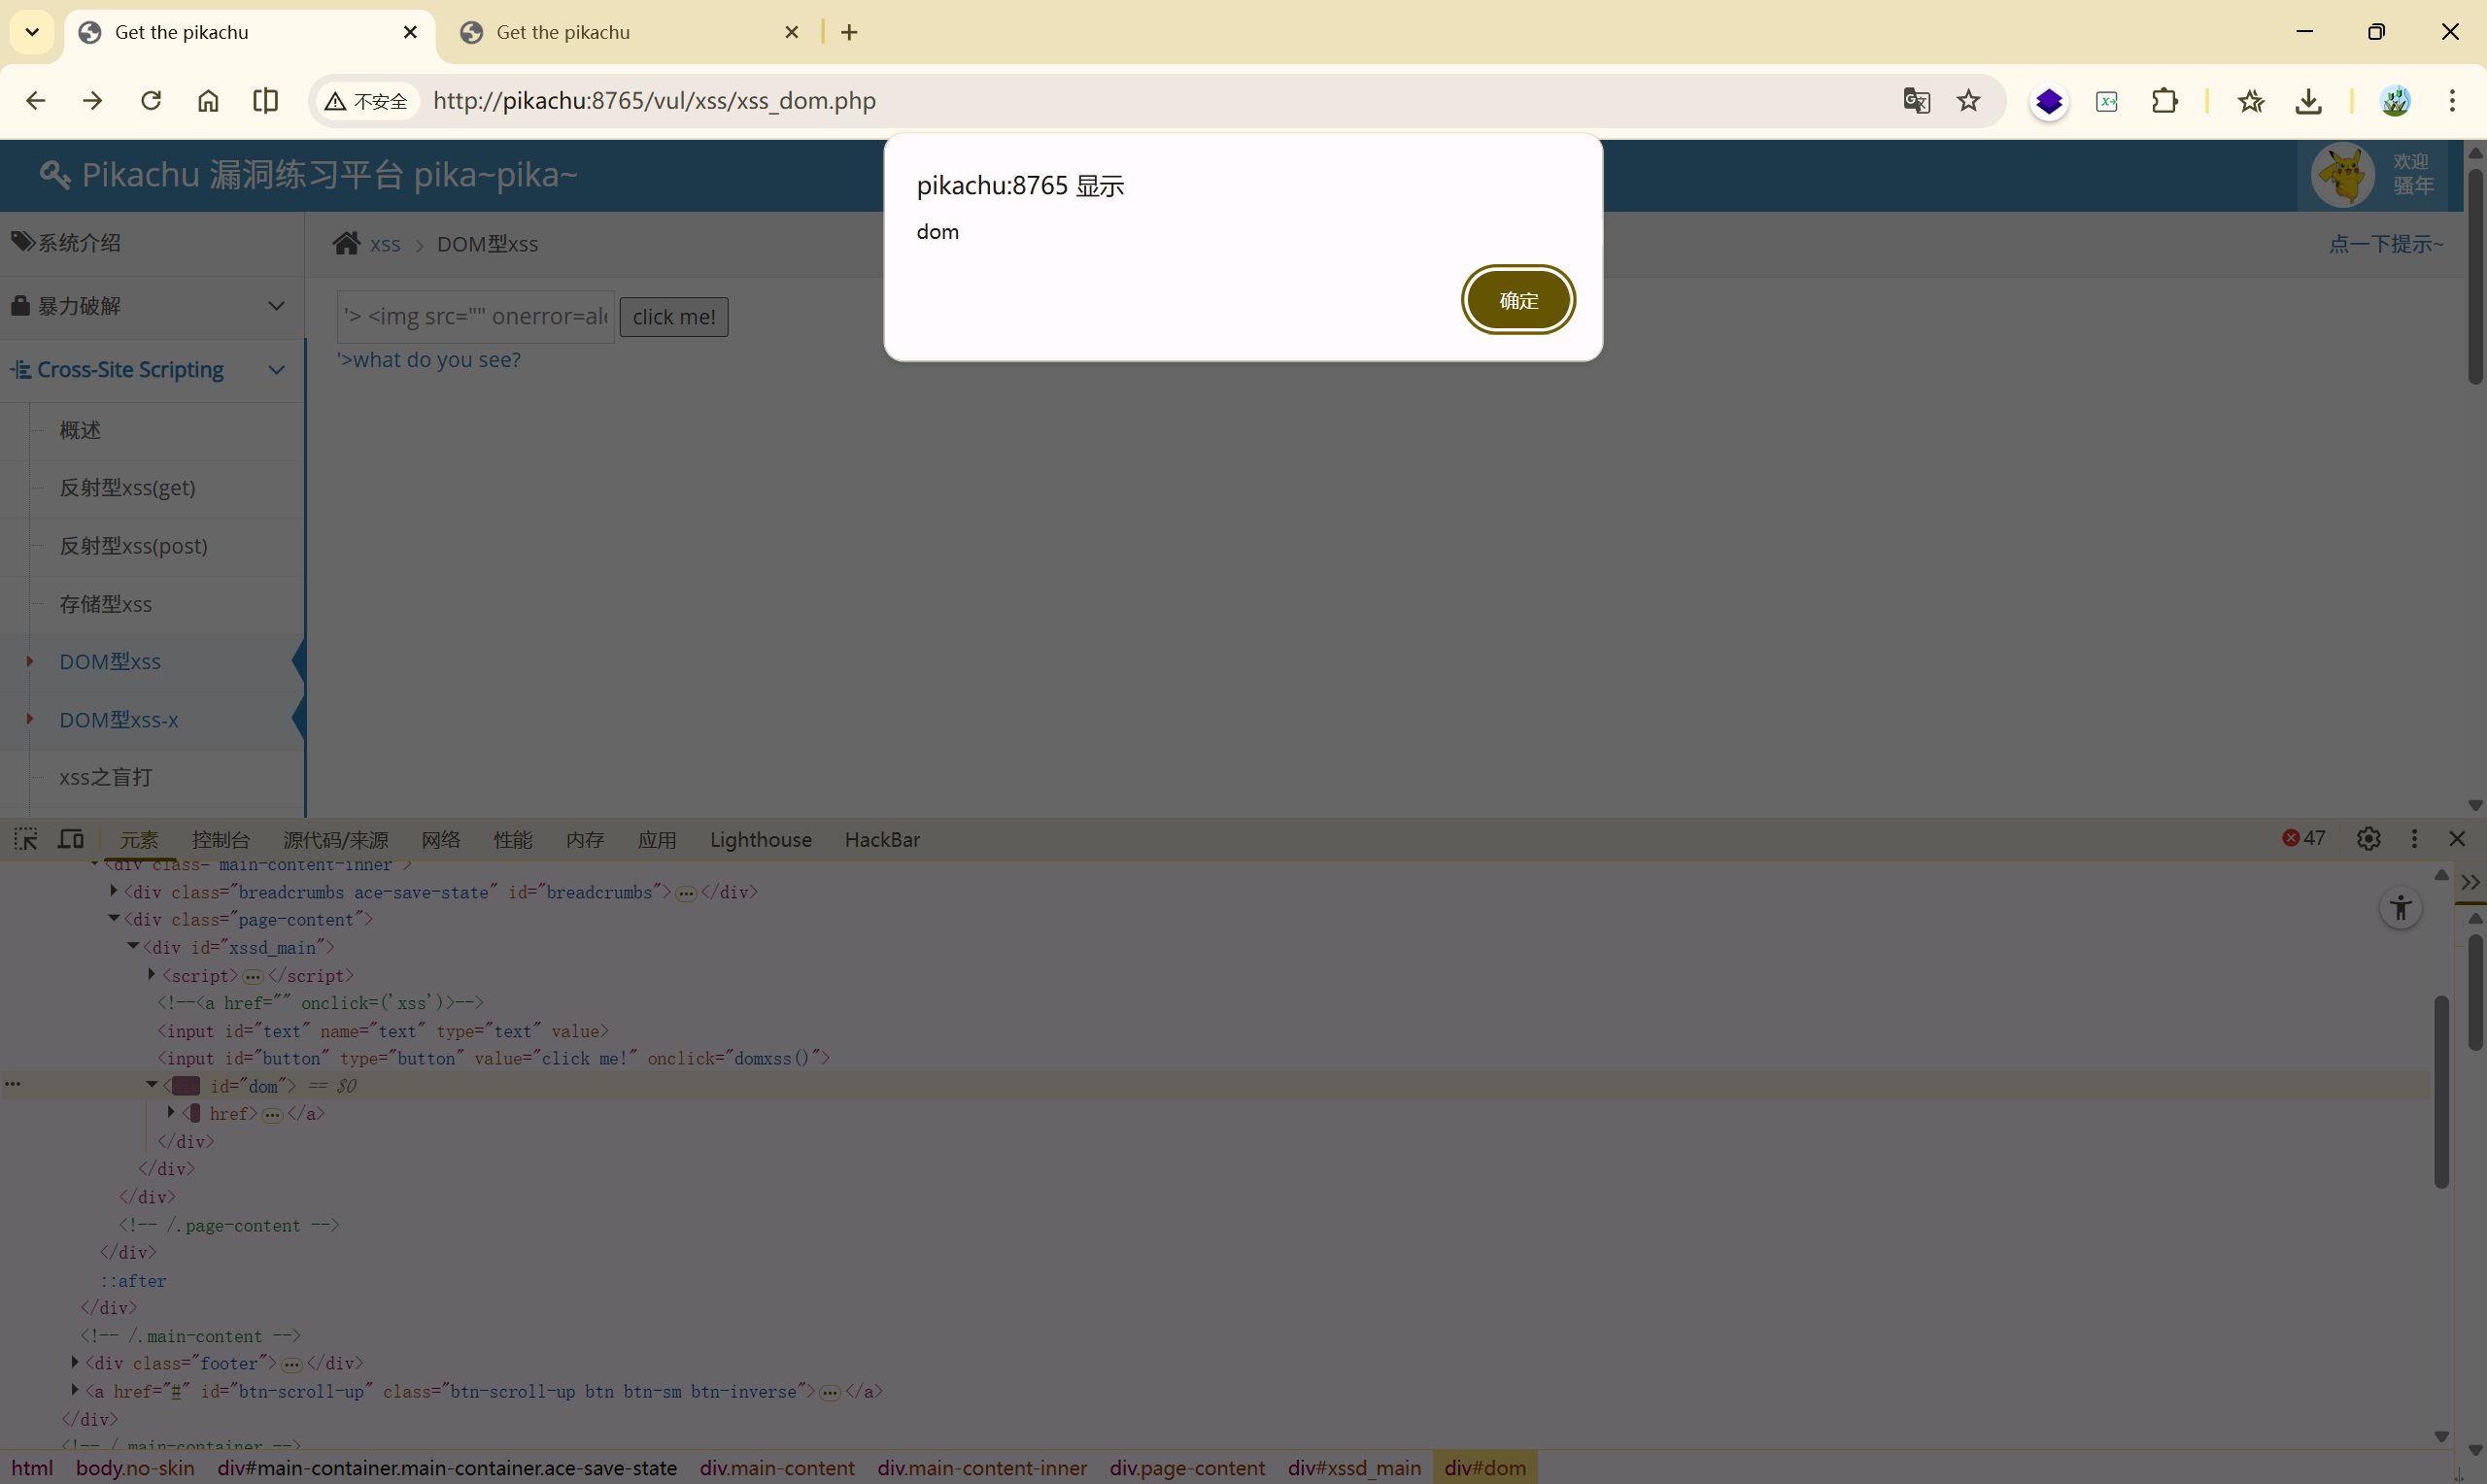Collapse the div id="dom" node
Viewport: 2487px width, 1484px height.
152,1085
